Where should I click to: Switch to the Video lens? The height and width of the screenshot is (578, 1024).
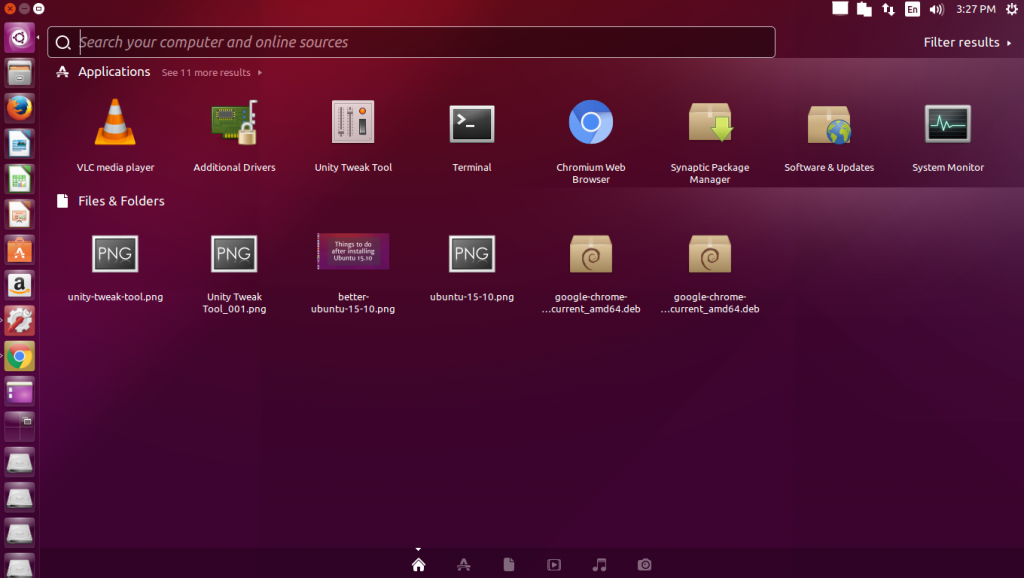[554, 564]
